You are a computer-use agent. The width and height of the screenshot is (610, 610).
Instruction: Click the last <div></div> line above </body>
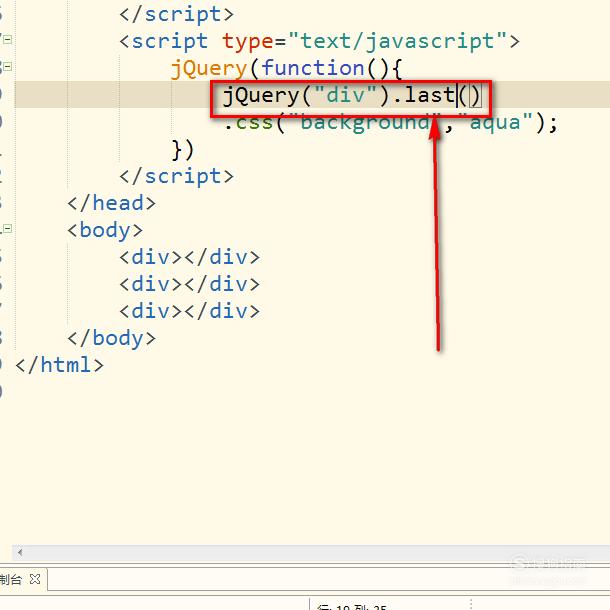pyautogui.click(x=189, y=311)
